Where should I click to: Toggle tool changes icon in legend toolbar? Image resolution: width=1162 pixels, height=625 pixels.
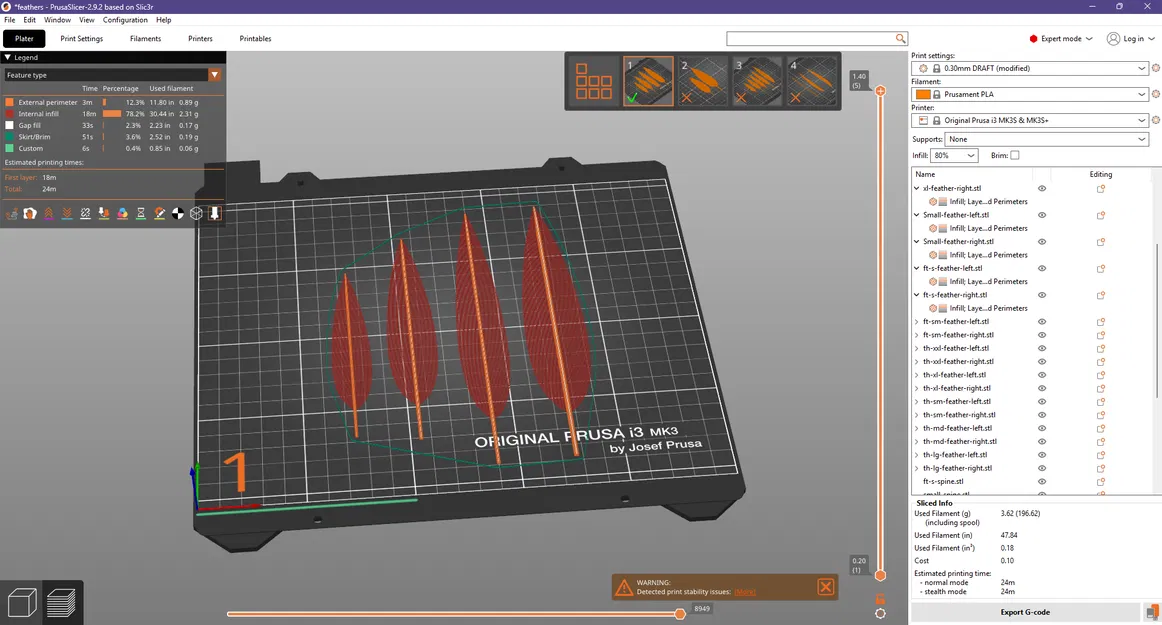[104, 214]
